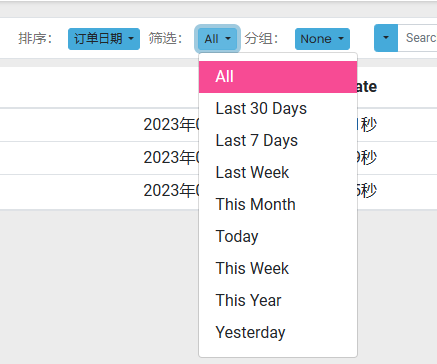The image size is (437, 364).
Task: Choose Last 7 Days filter
Action: tap(278, 141)
